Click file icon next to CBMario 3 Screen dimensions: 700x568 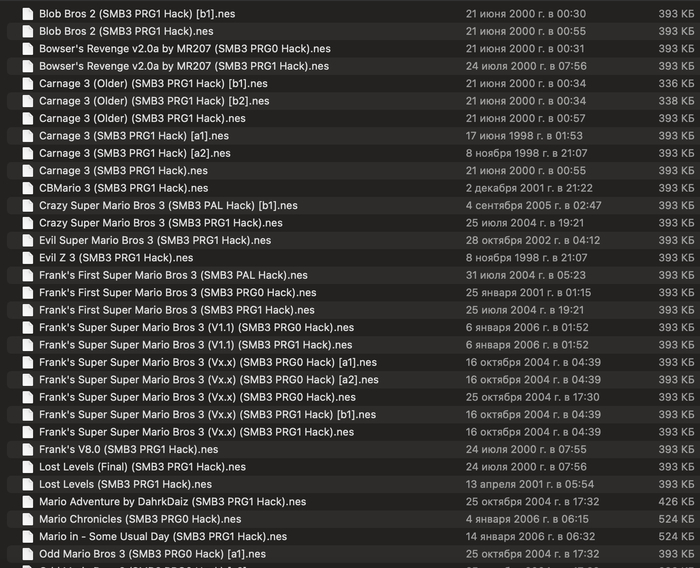click(28, 188)
